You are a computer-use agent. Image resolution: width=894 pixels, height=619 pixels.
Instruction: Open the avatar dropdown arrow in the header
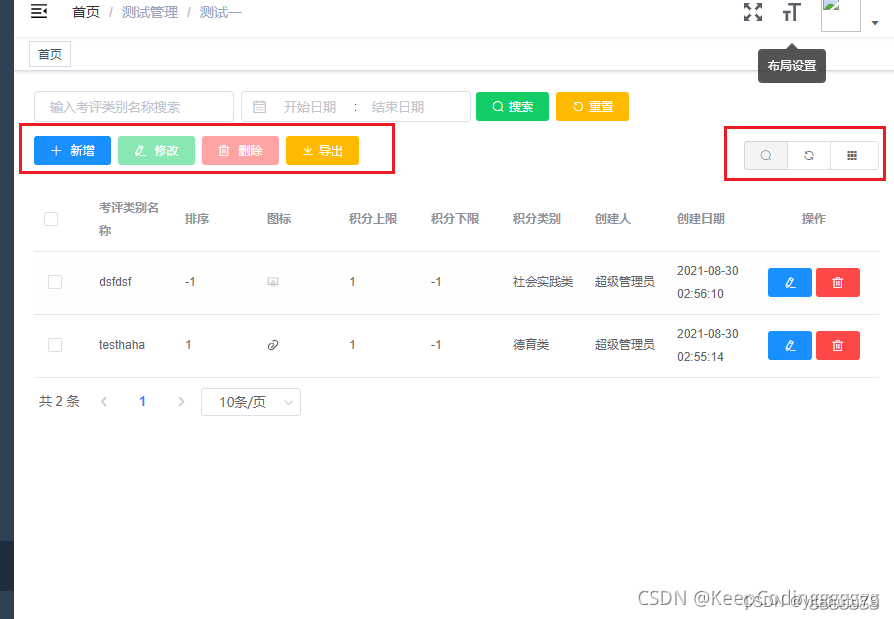pyautogui.click(x=875, y=22)
